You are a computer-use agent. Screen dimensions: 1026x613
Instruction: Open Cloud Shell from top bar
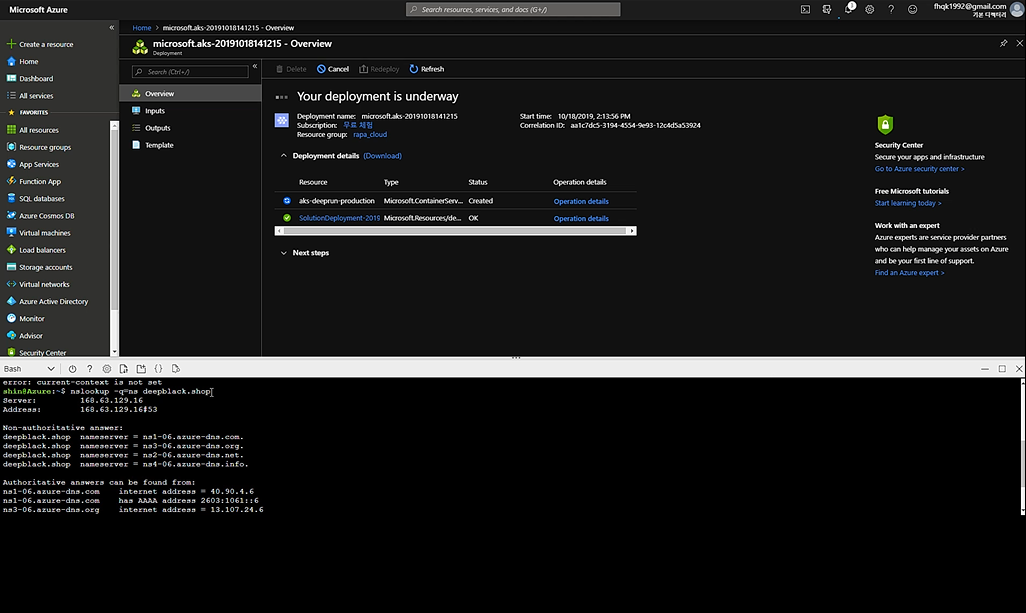(x=805, y=9)
